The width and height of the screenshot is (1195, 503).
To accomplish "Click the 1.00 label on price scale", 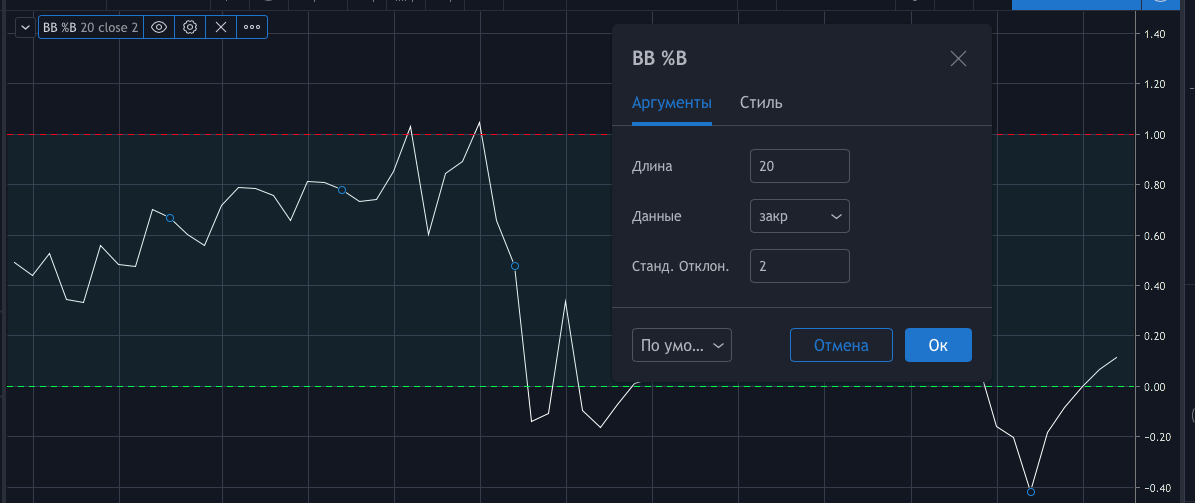I will (1155, 135).
